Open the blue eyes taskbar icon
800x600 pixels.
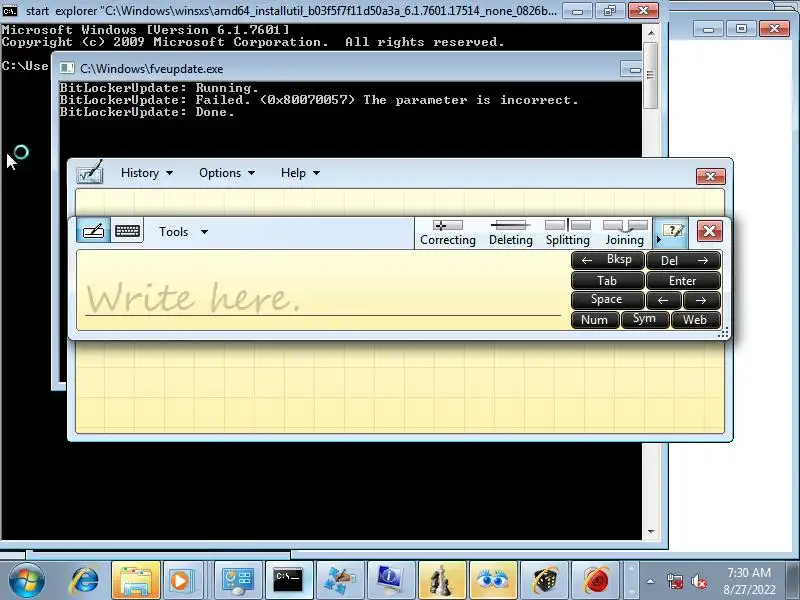(493, 580)
